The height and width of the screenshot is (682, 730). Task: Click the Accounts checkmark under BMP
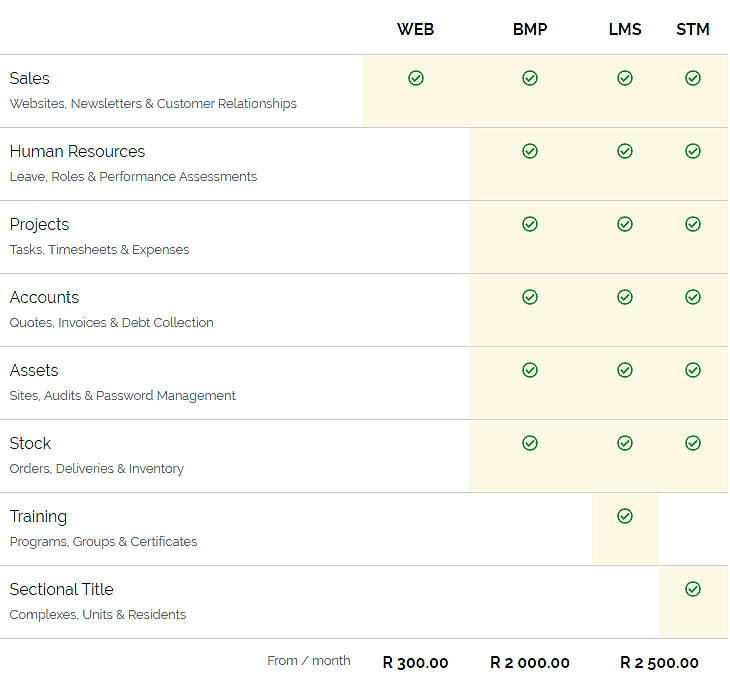(530, 297)
